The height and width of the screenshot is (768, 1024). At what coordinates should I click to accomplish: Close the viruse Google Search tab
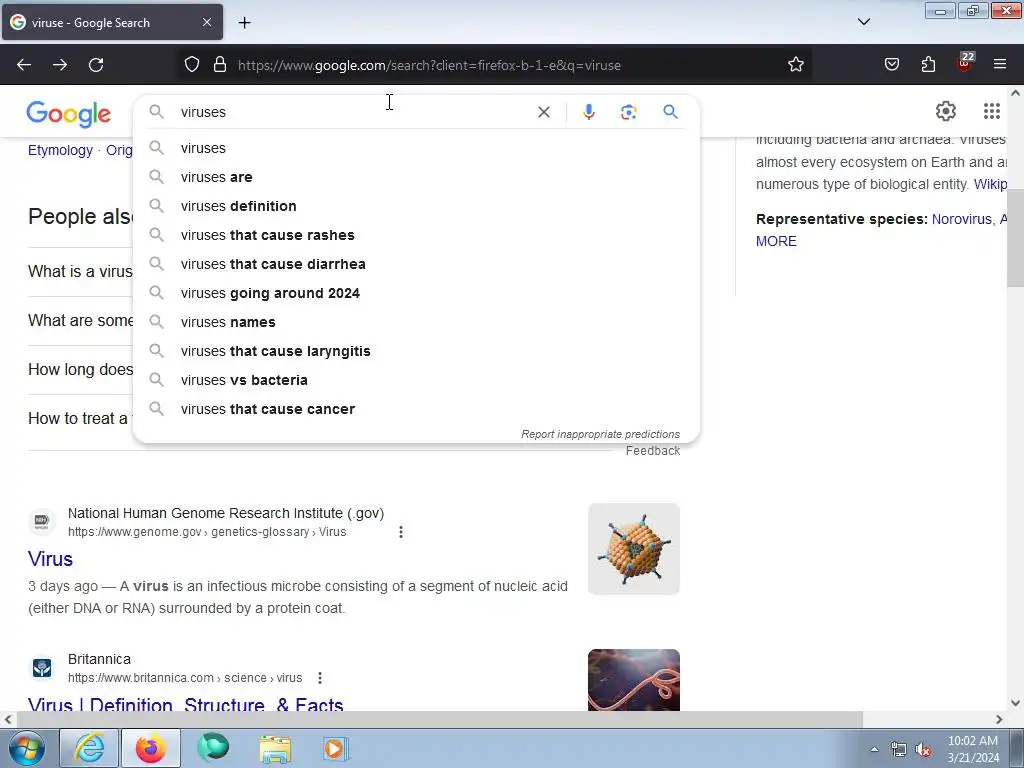point(206,22)
